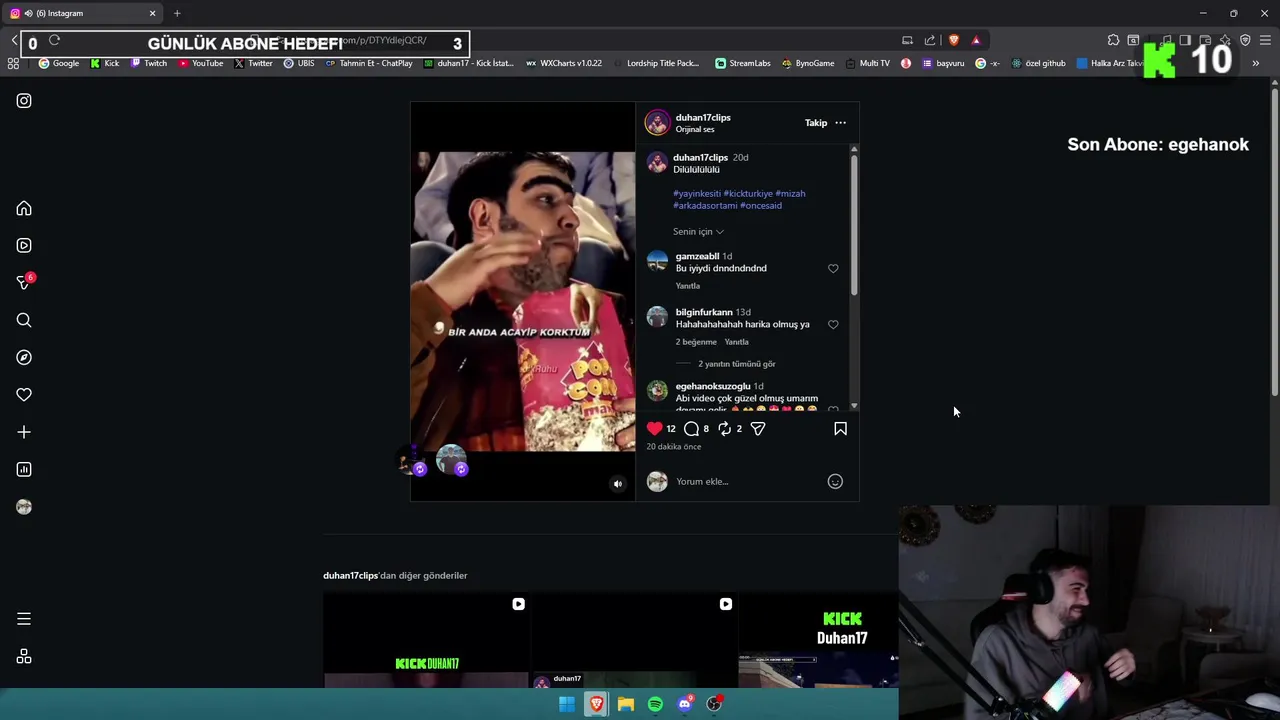
Task: Open post options three-dot menu
Action: [x=840, y=123]
